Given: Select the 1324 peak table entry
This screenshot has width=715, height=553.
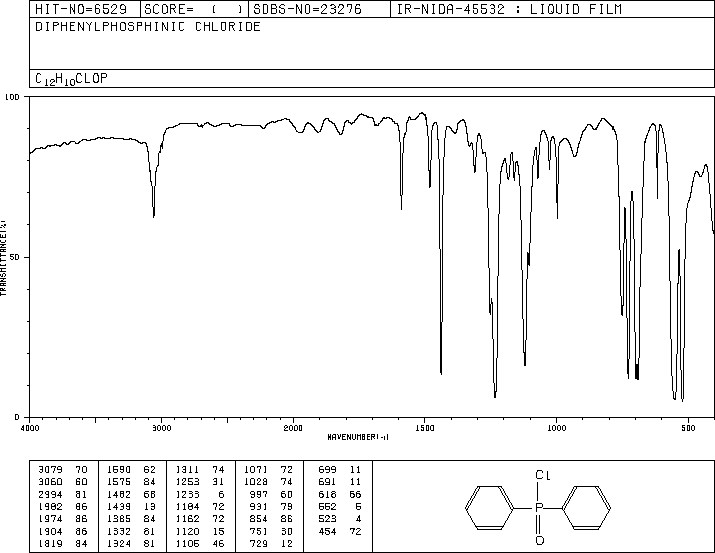Looking at the screenshot, I should tap(131, 544).
